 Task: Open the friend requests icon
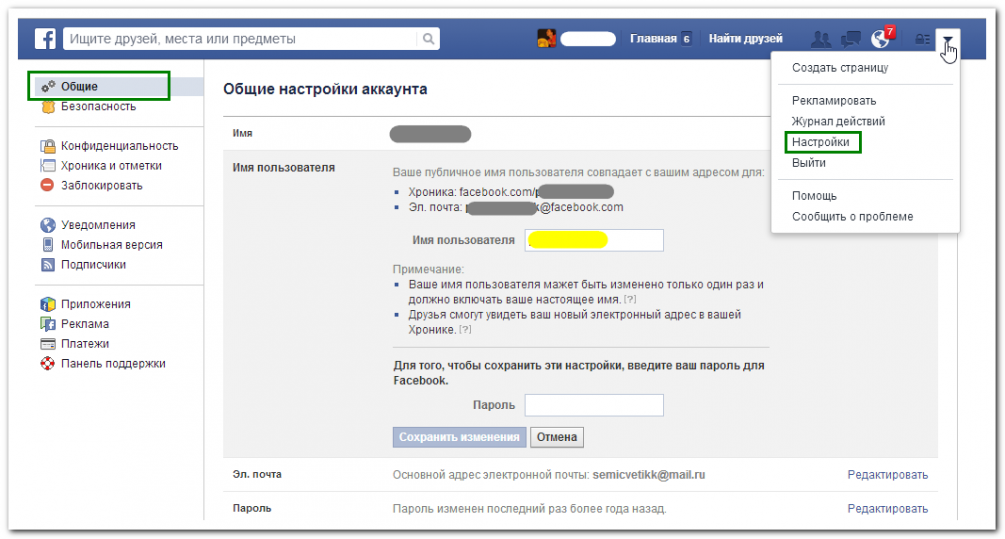coord(822,39)
